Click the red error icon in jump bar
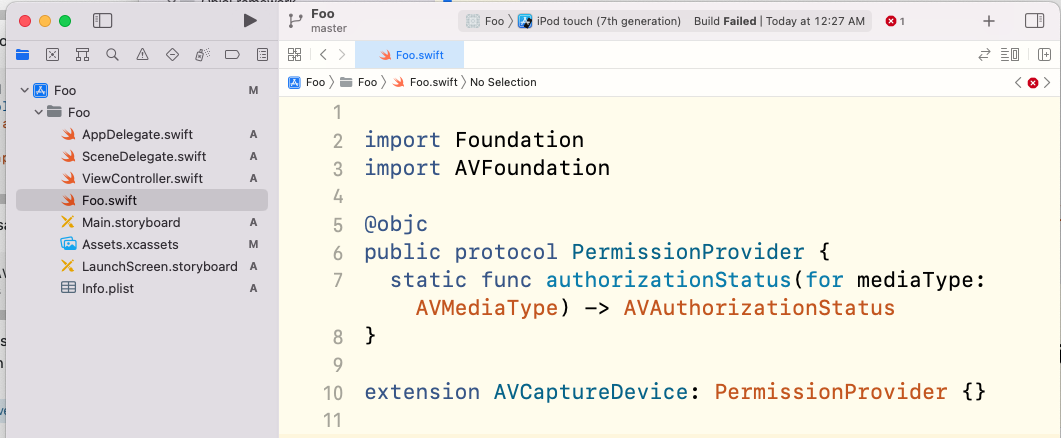The height and width of the screenshot is (438, 1061). (x=1033, y=83)
